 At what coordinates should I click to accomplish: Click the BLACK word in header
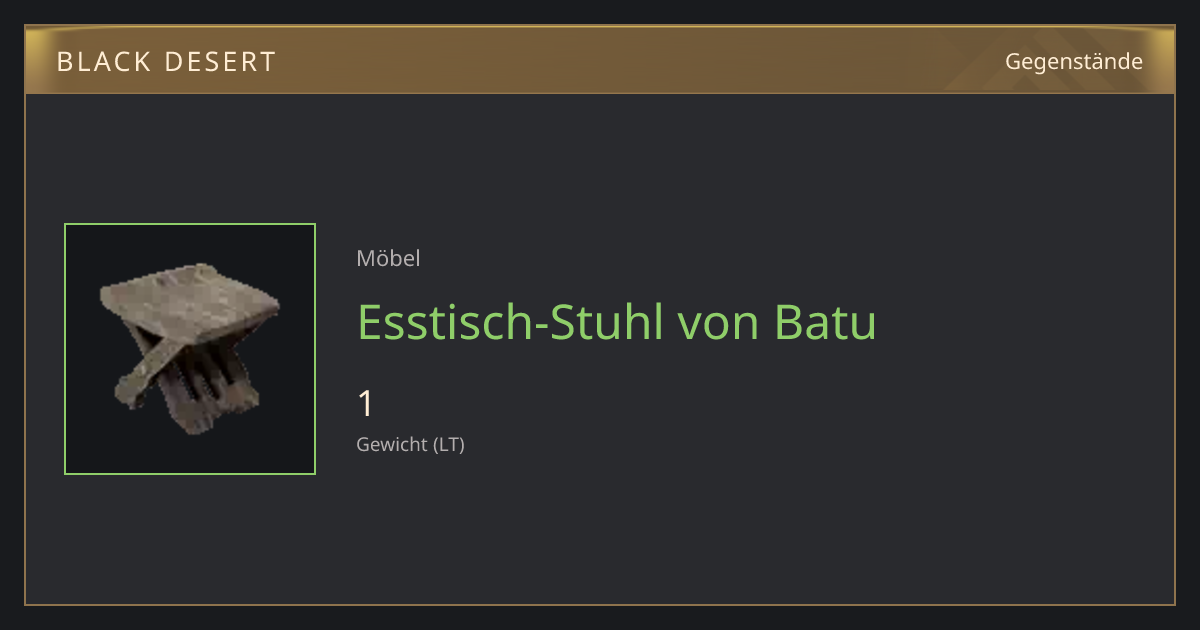(x=103, y=62)
